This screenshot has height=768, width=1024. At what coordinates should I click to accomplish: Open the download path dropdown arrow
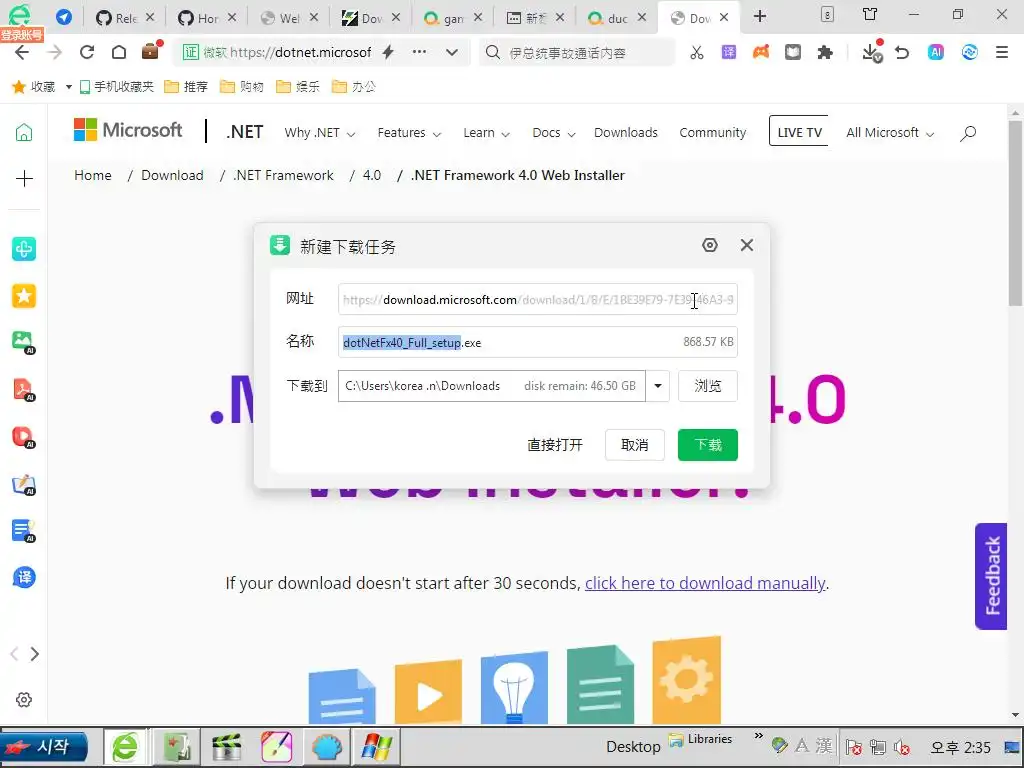click(x=658, y=386)
